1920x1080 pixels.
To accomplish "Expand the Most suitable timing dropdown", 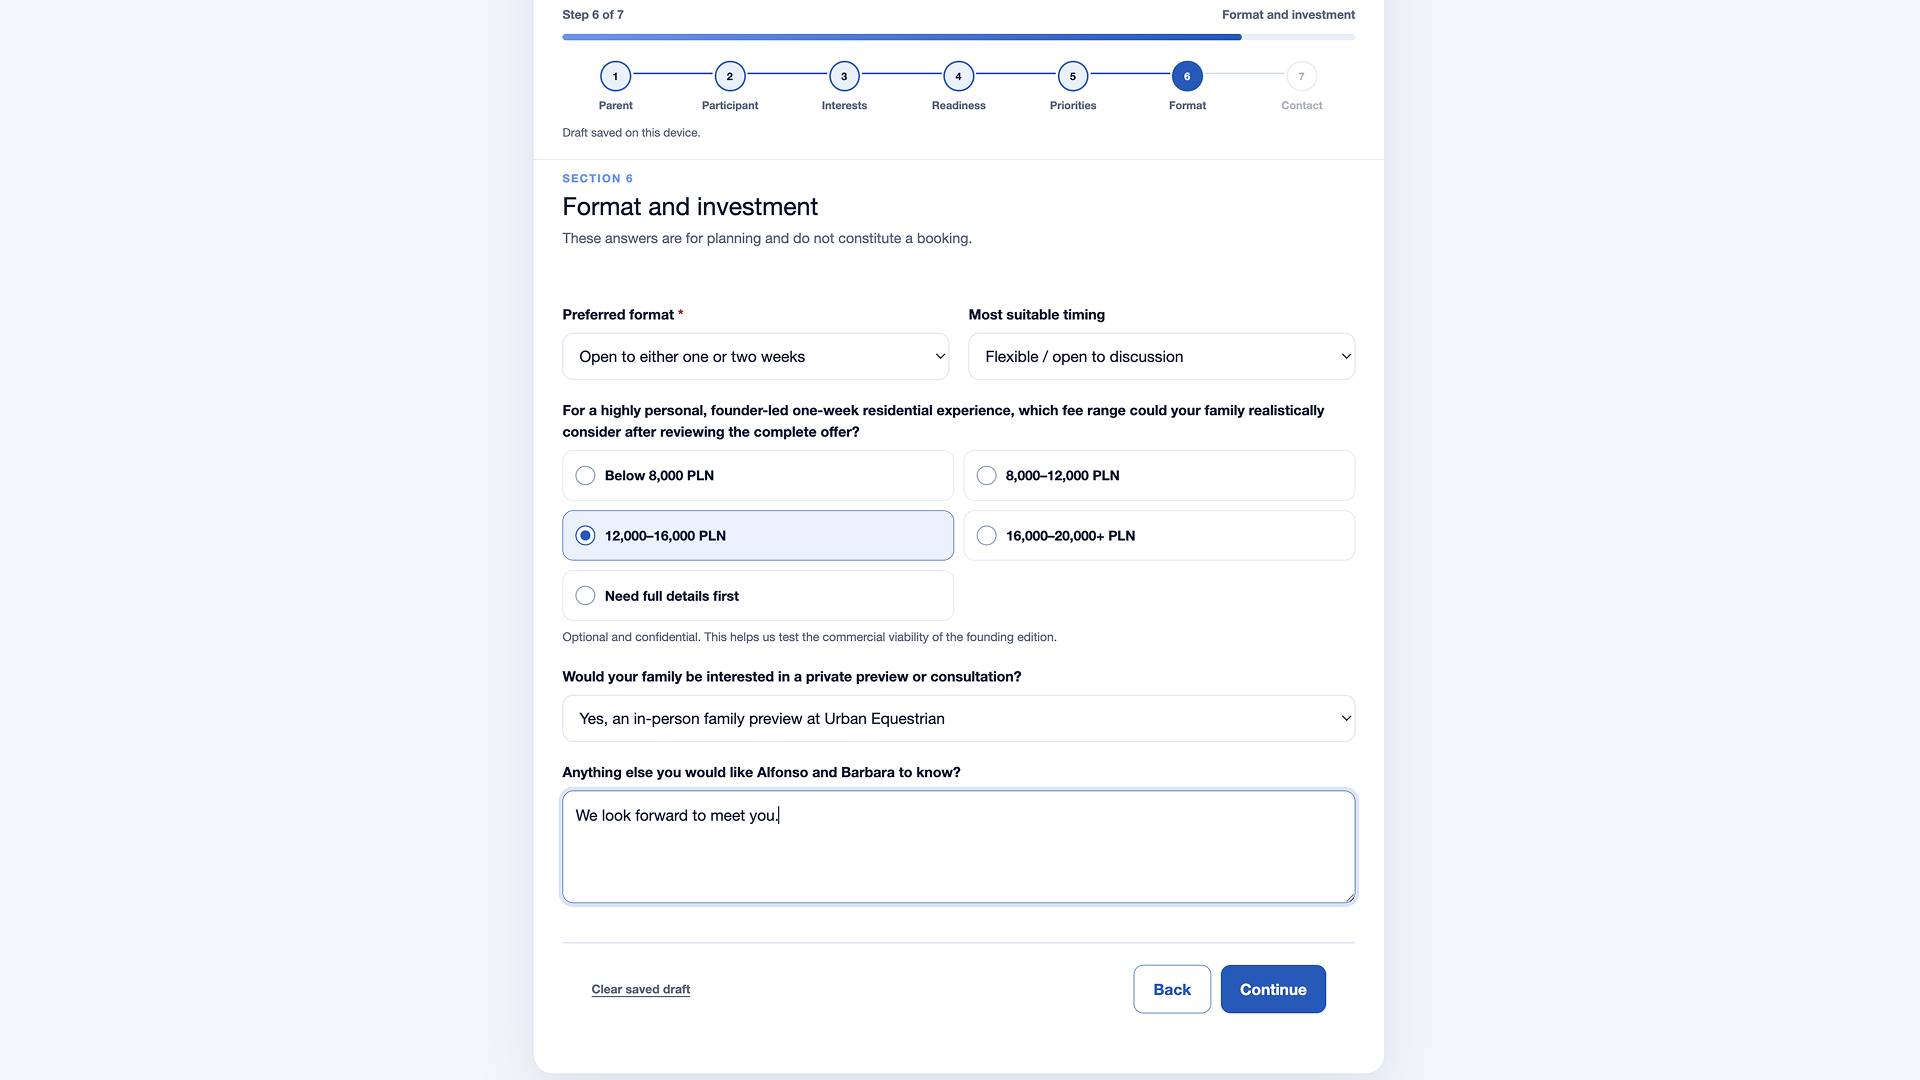I will point(1161,356).
